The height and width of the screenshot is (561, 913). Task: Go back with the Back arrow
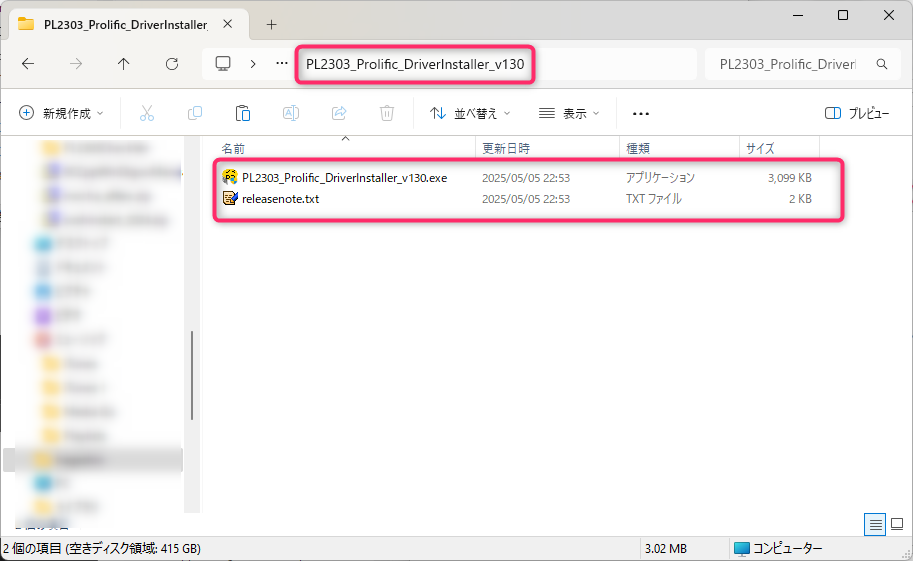(28, 64)
